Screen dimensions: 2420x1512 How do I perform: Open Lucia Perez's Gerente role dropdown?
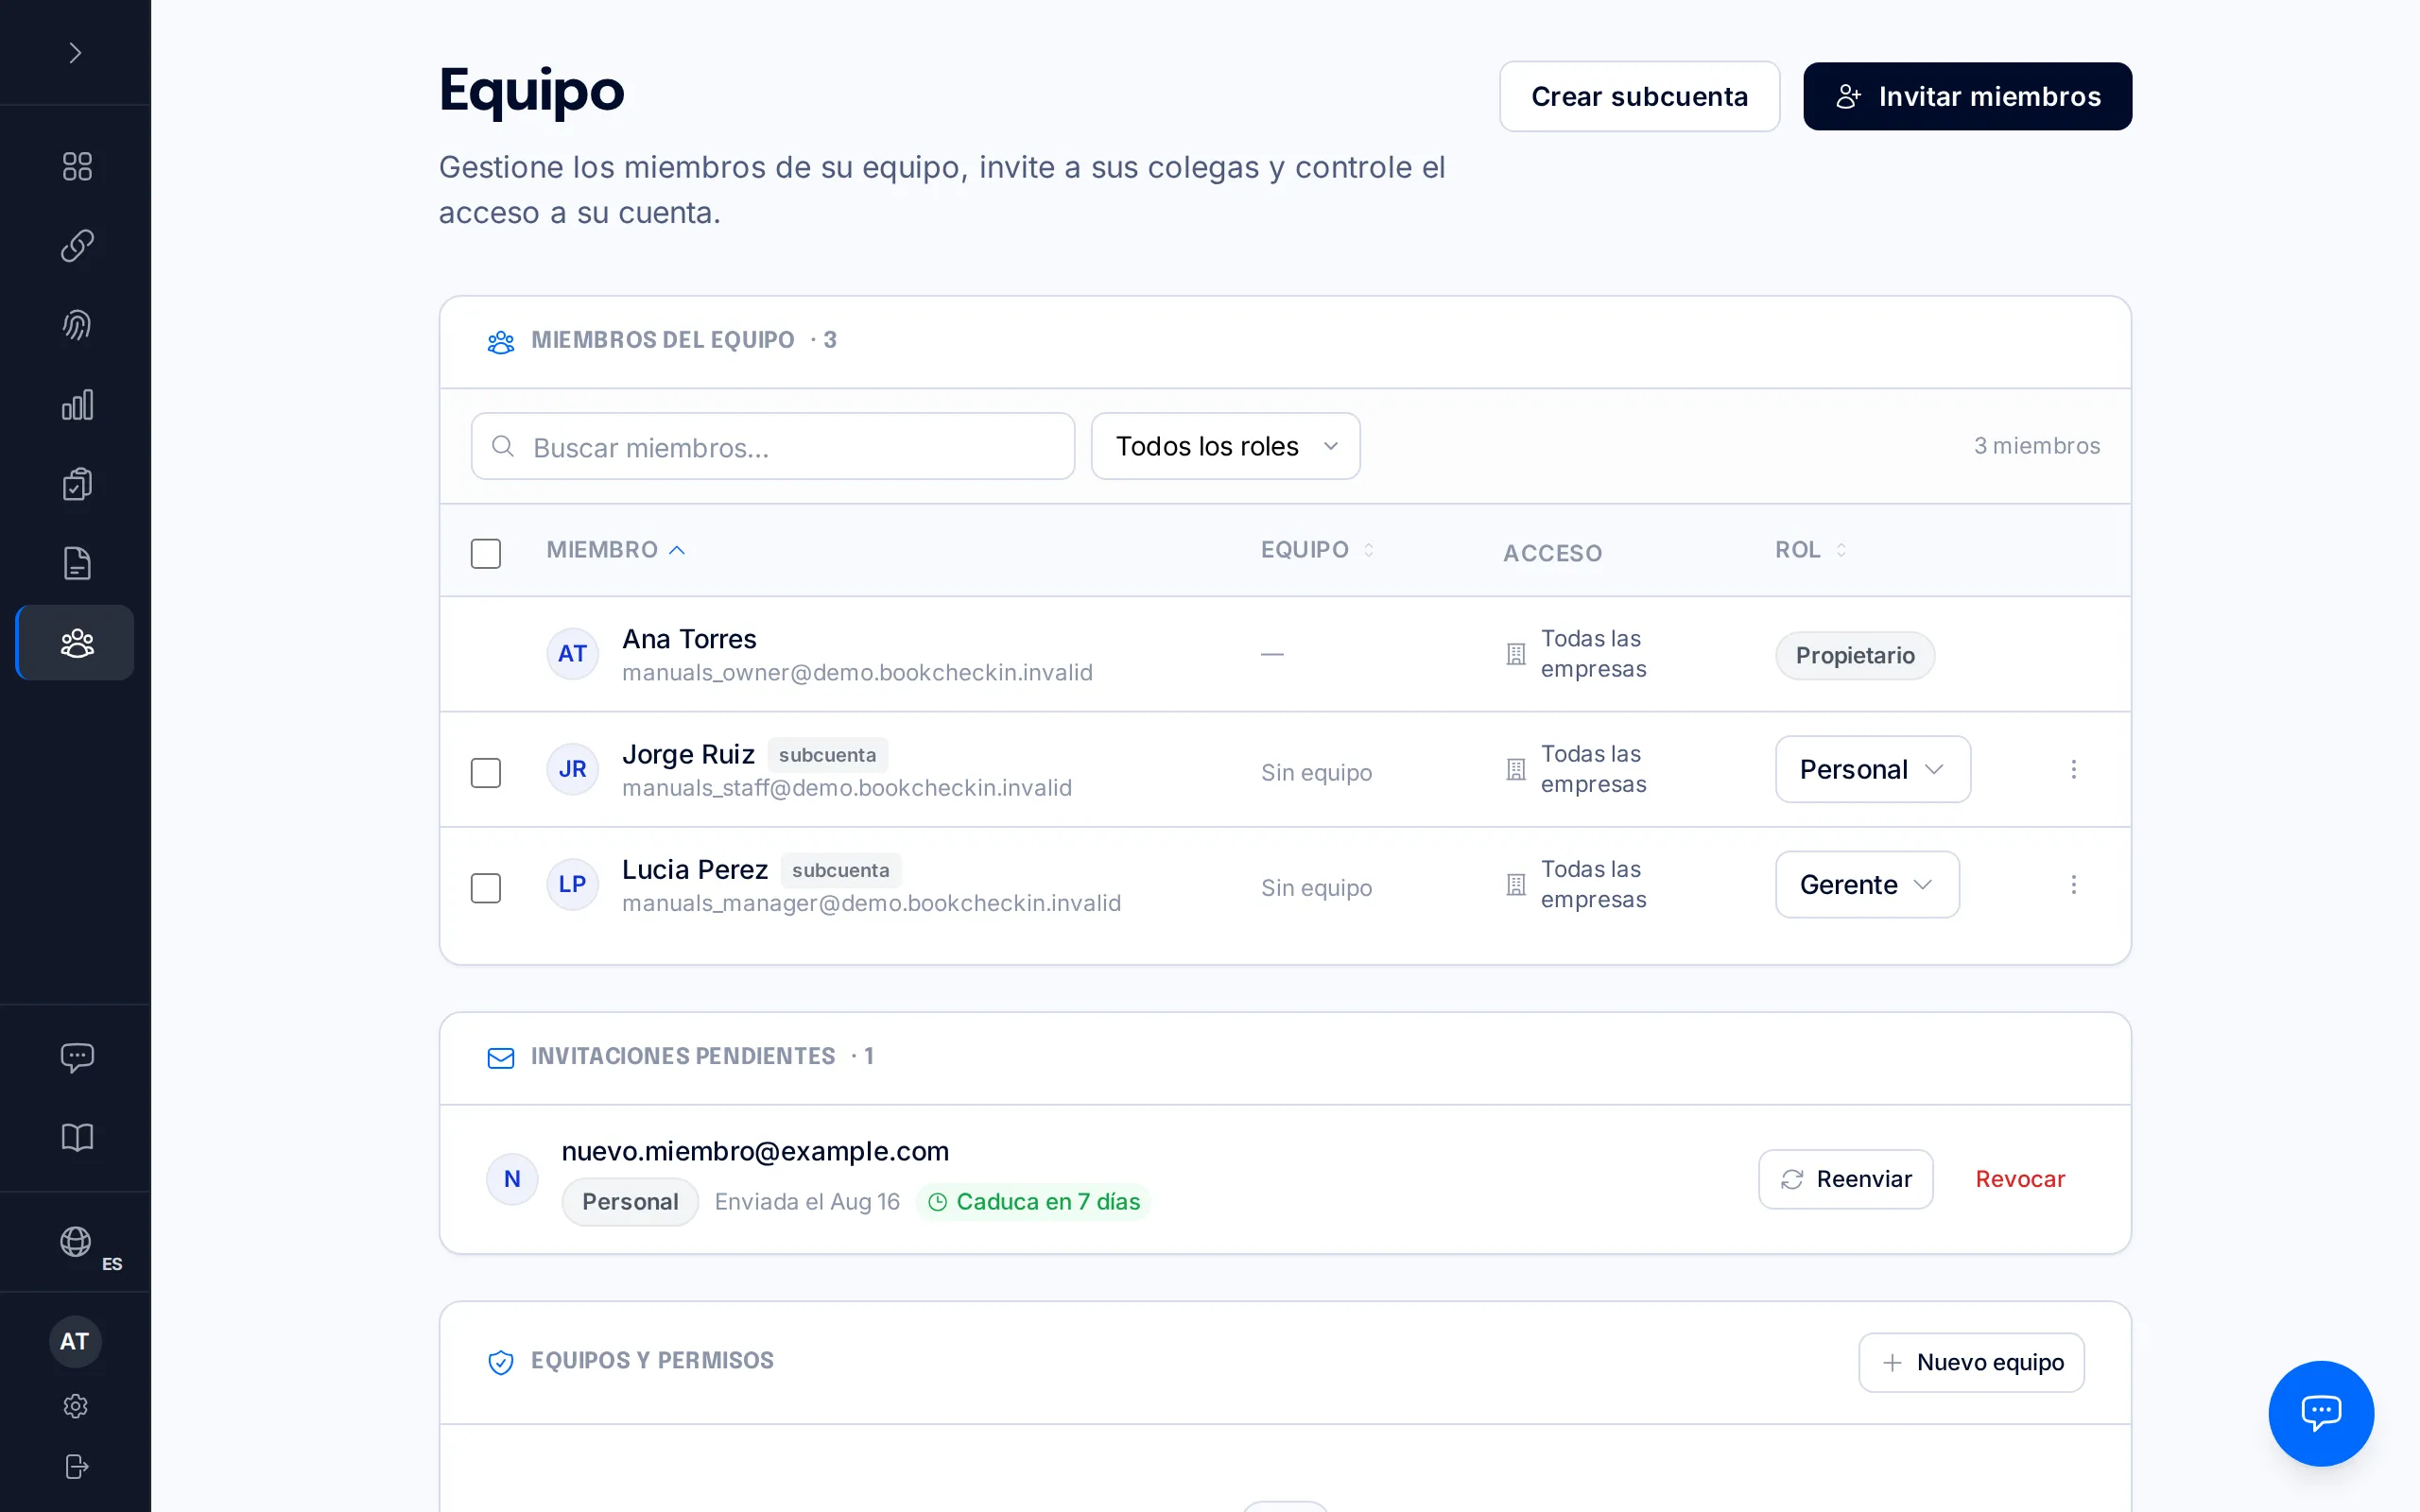tap(1867, 885)
